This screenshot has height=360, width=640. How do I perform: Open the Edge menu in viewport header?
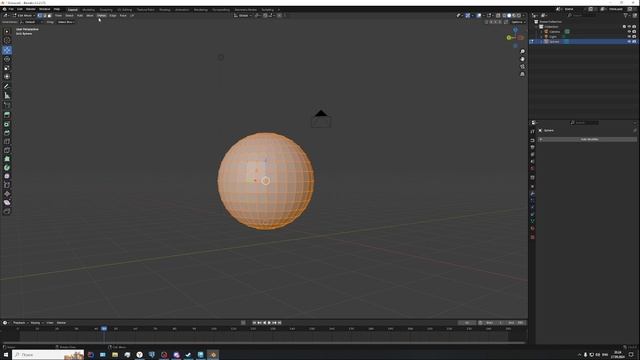[113, 16]
